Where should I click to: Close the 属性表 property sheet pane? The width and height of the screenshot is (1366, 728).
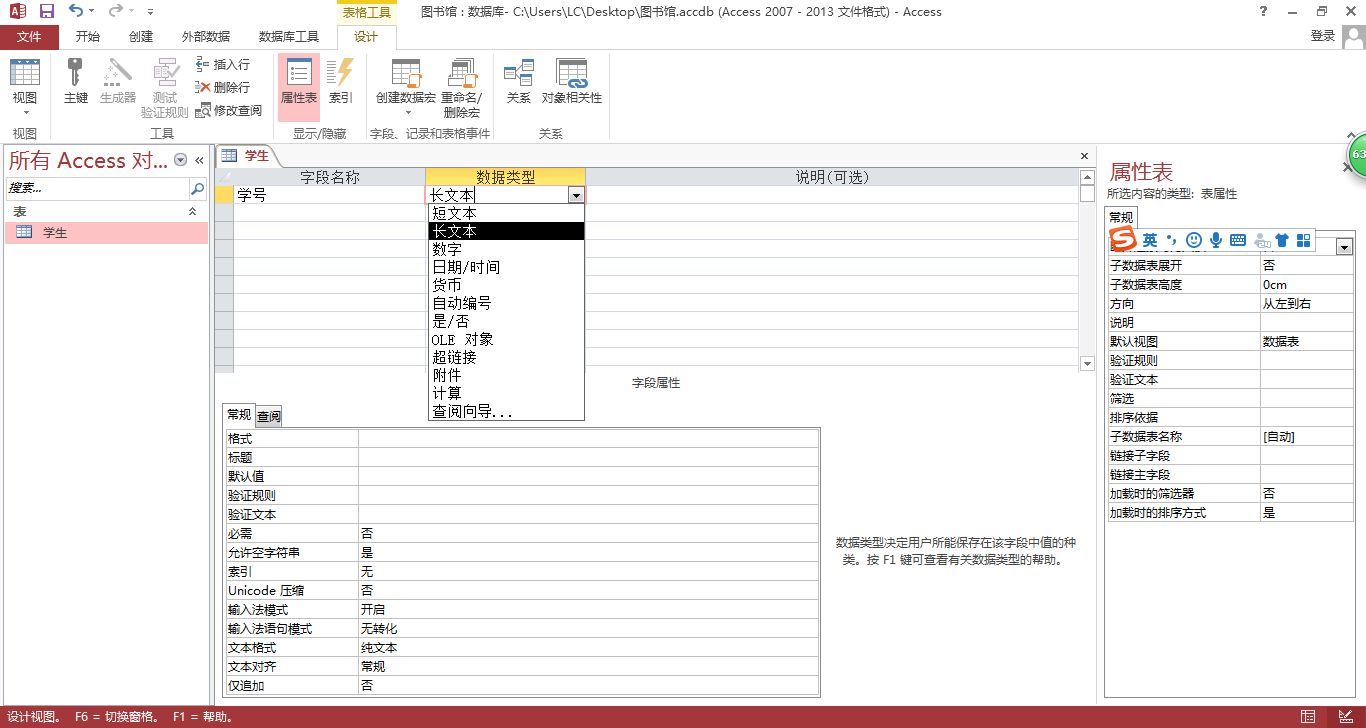pos(1346,168)
